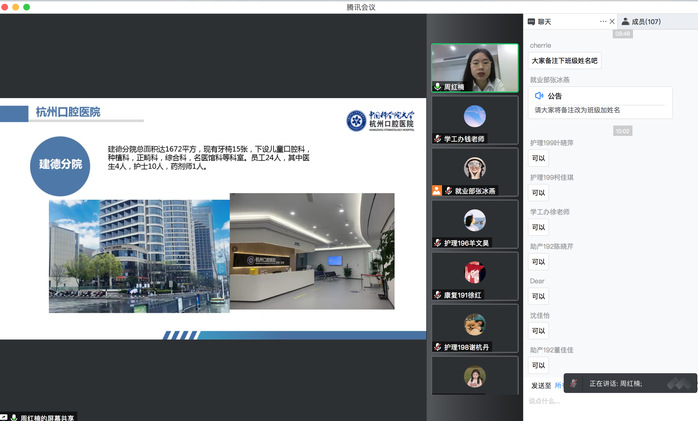Click the 周红楠的屏幕共享 screen-share label
The height and width of the screenshot is (421, 698).
point(47,417)
